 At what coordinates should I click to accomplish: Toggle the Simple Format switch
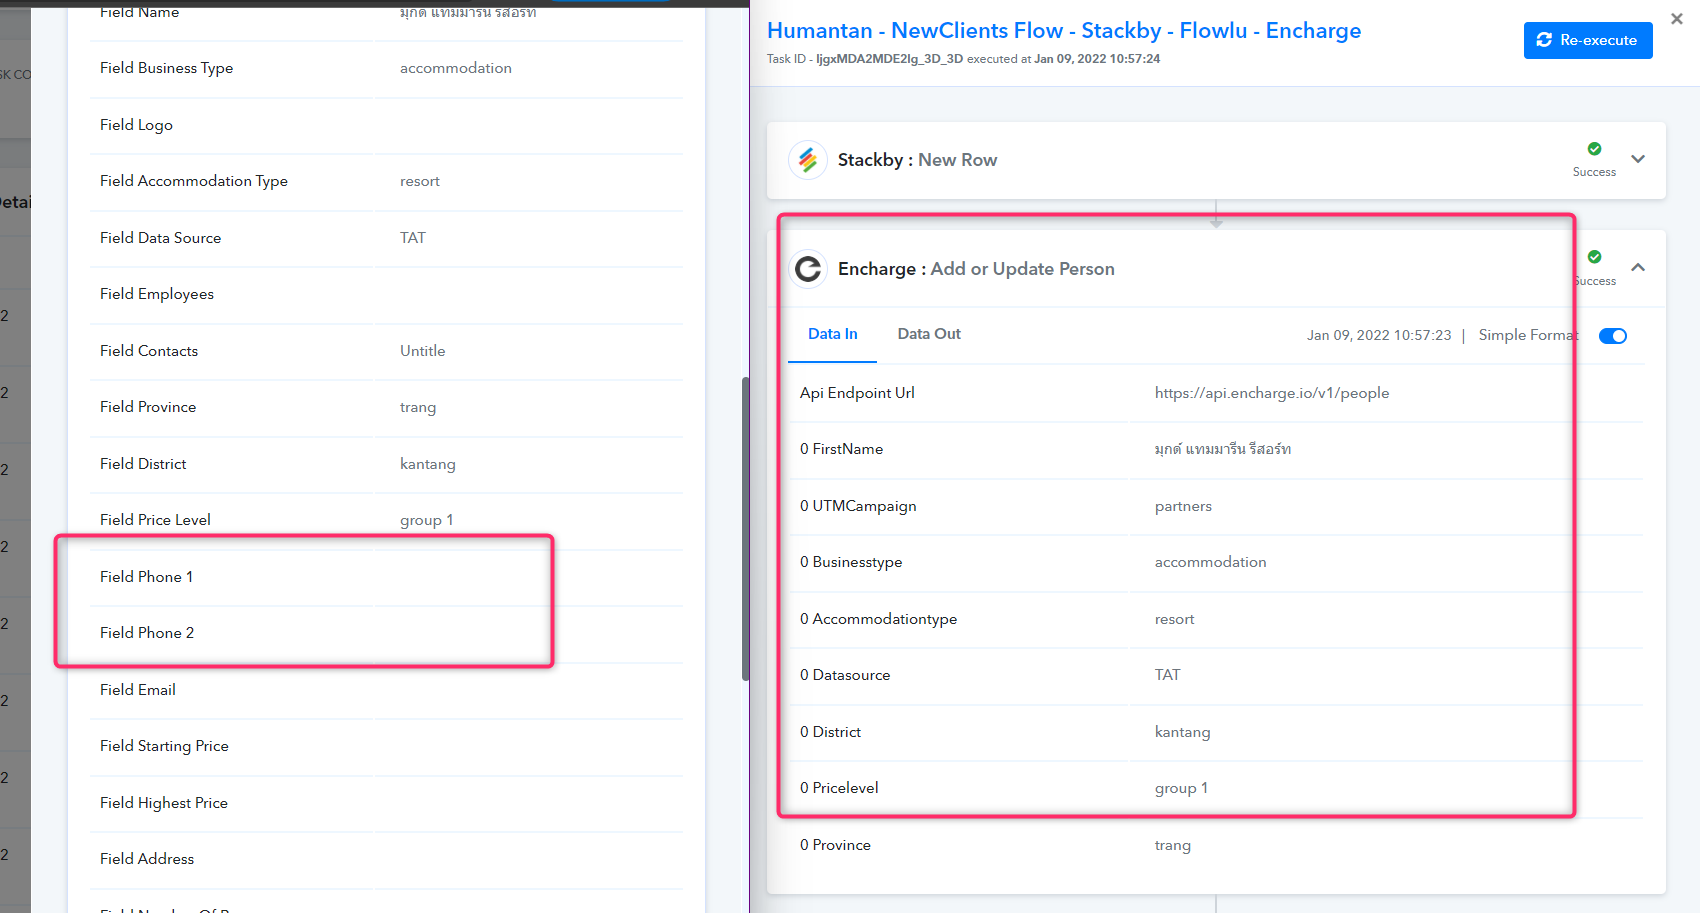point(1613,336)
